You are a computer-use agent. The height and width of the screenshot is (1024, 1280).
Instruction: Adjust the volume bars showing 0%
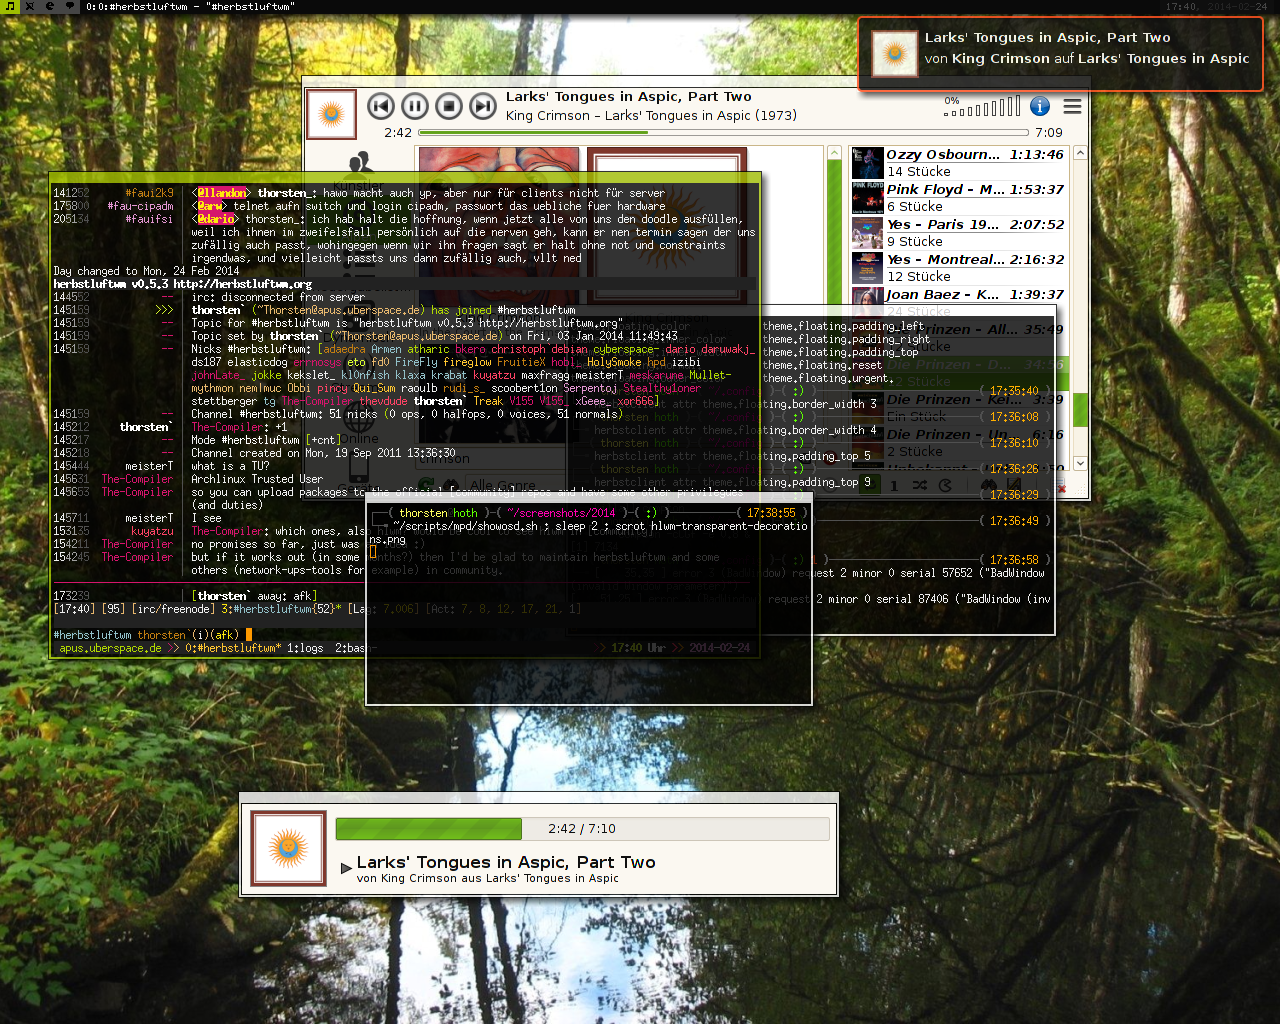983,106
